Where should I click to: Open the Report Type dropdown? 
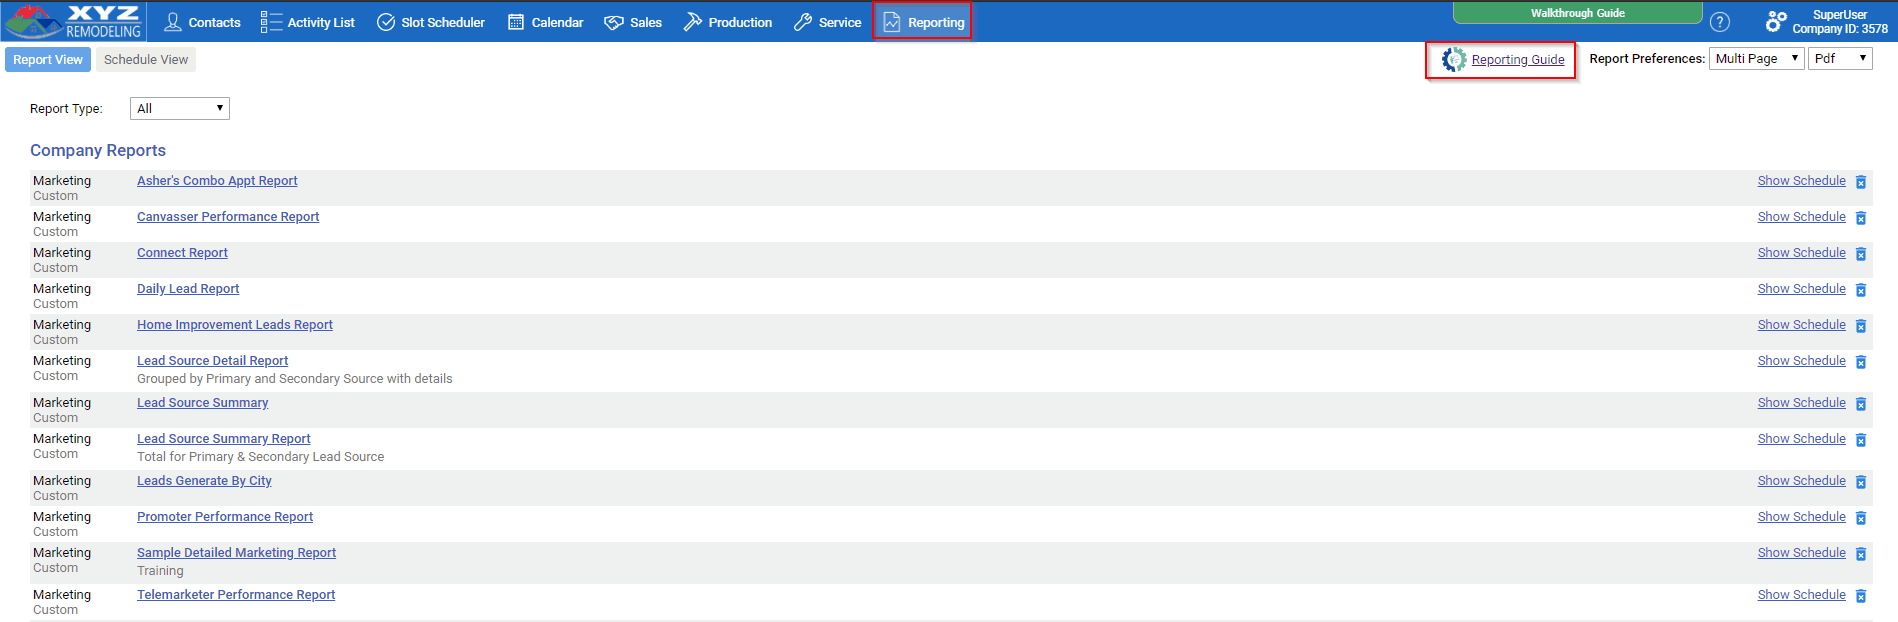click(180, 108)
